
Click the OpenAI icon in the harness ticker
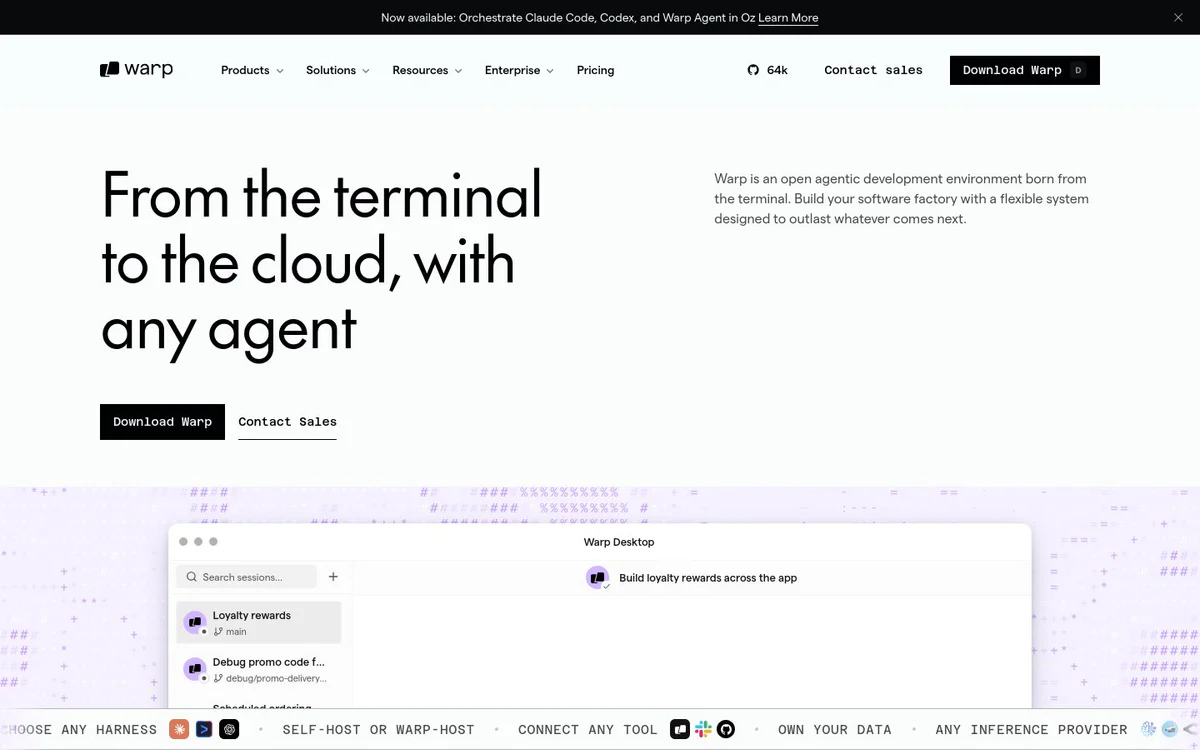click(229, 729)
